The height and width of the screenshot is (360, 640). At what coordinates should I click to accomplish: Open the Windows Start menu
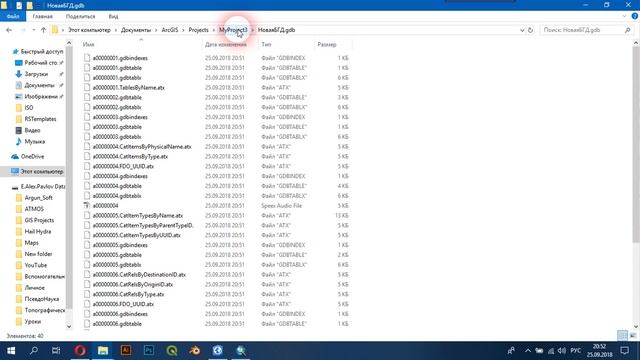pyautogui.click(x=11, y=351)
